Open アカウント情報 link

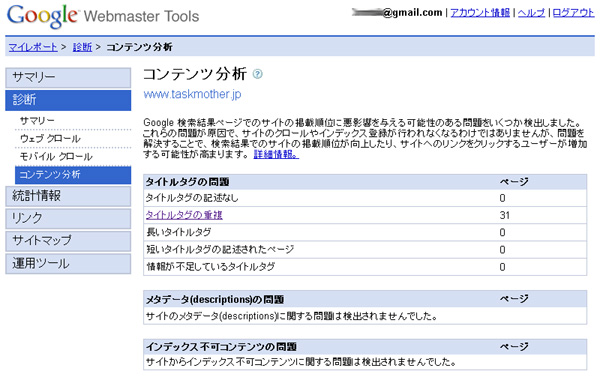[x=480, y=13]
